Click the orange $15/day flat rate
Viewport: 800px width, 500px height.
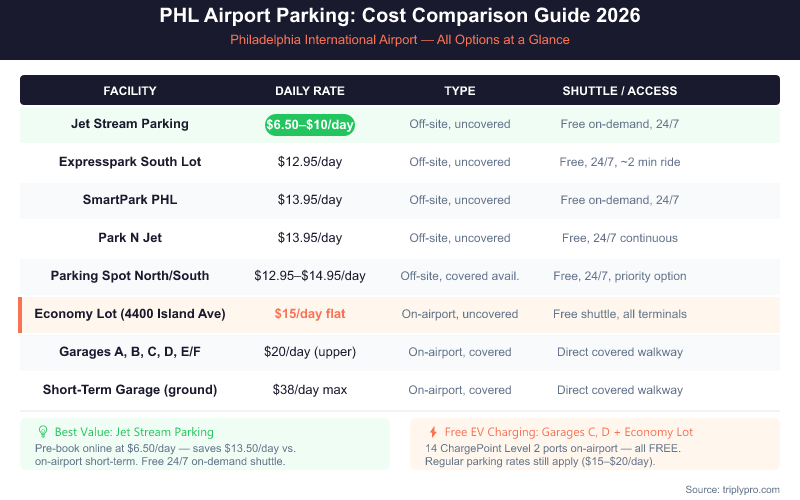click(310, 314)
